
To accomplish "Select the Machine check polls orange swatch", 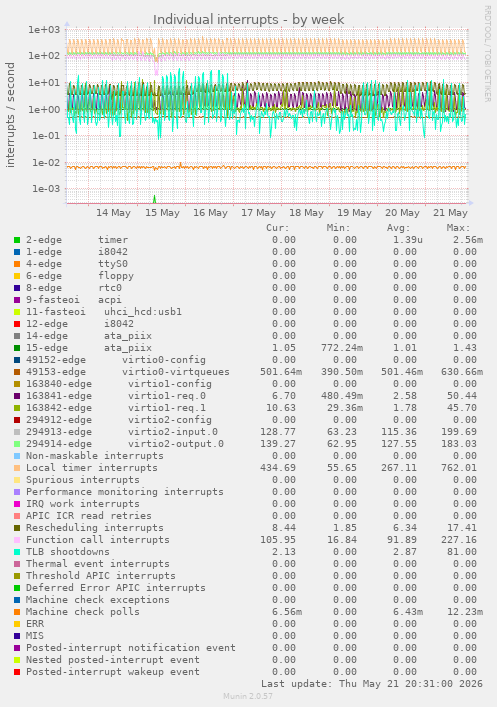I will tap(17, 612).
